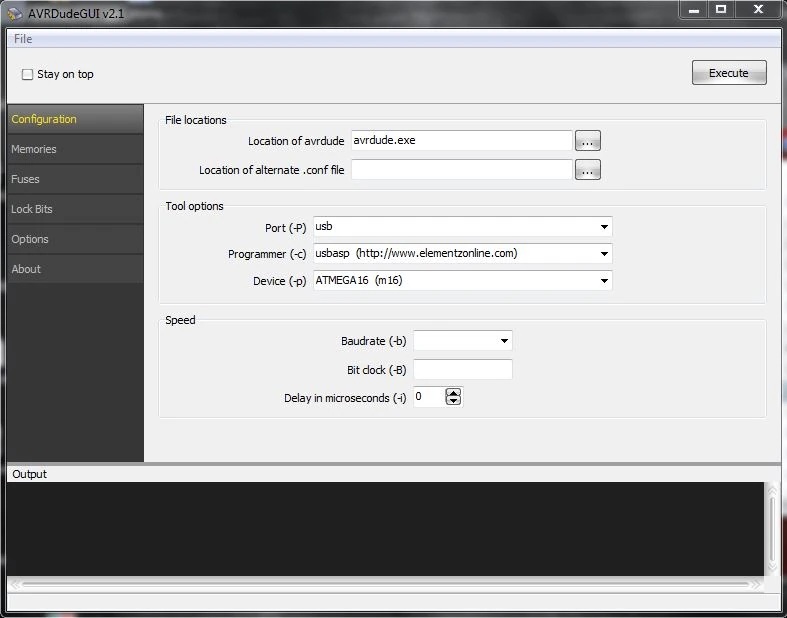Viewport: 787px width, 618px height.
Task: Expand the Port (-P) dropdown
Action: [604, 227]
